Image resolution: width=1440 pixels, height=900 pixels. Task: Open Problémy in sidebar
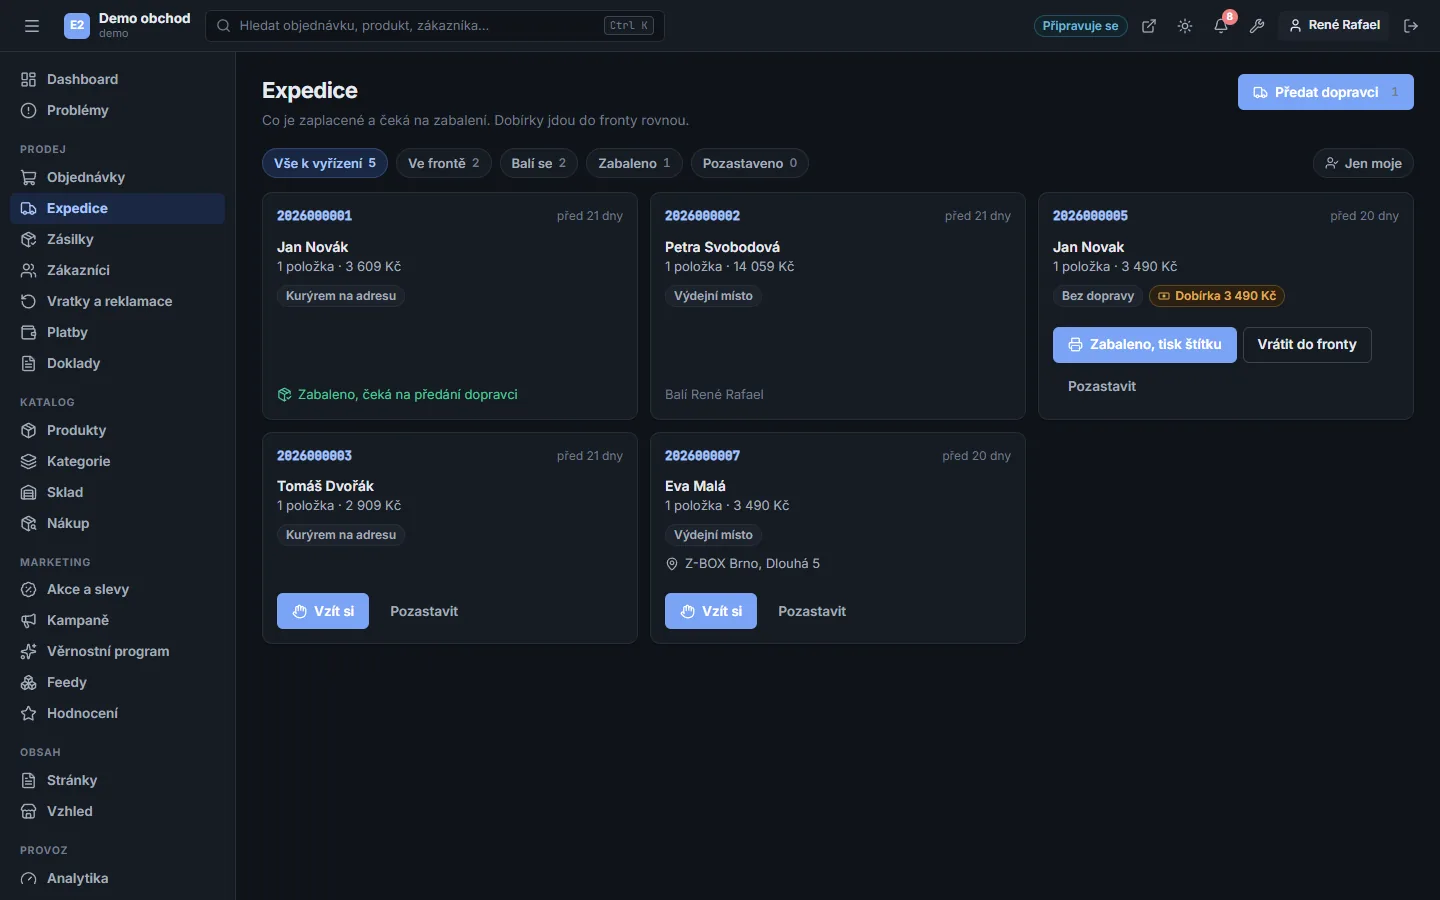pos(117,110)
